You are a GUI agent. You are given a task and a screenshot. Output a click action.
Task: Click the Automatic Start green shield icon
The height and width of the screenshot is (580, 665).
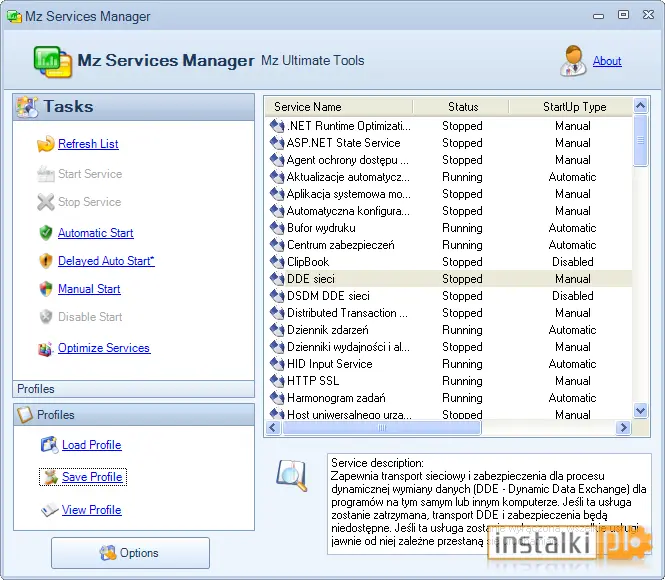pyautogui.click(x=45, y=233)
